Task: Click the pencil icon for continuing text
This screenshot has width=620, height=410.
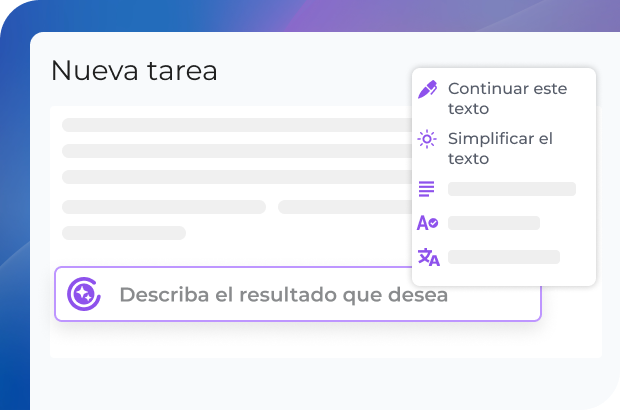Action: pos(428,89)
